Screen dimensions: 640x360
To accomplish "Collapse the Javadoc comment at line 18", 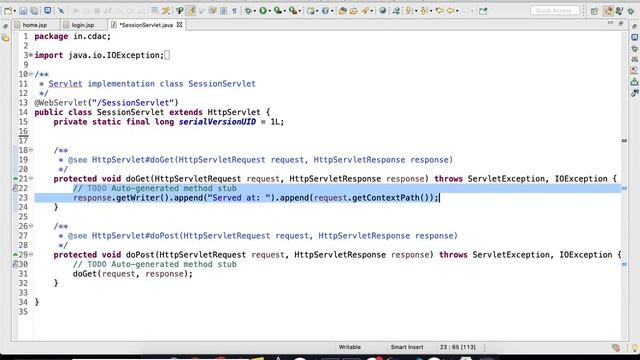I will (x=31, y=150).
